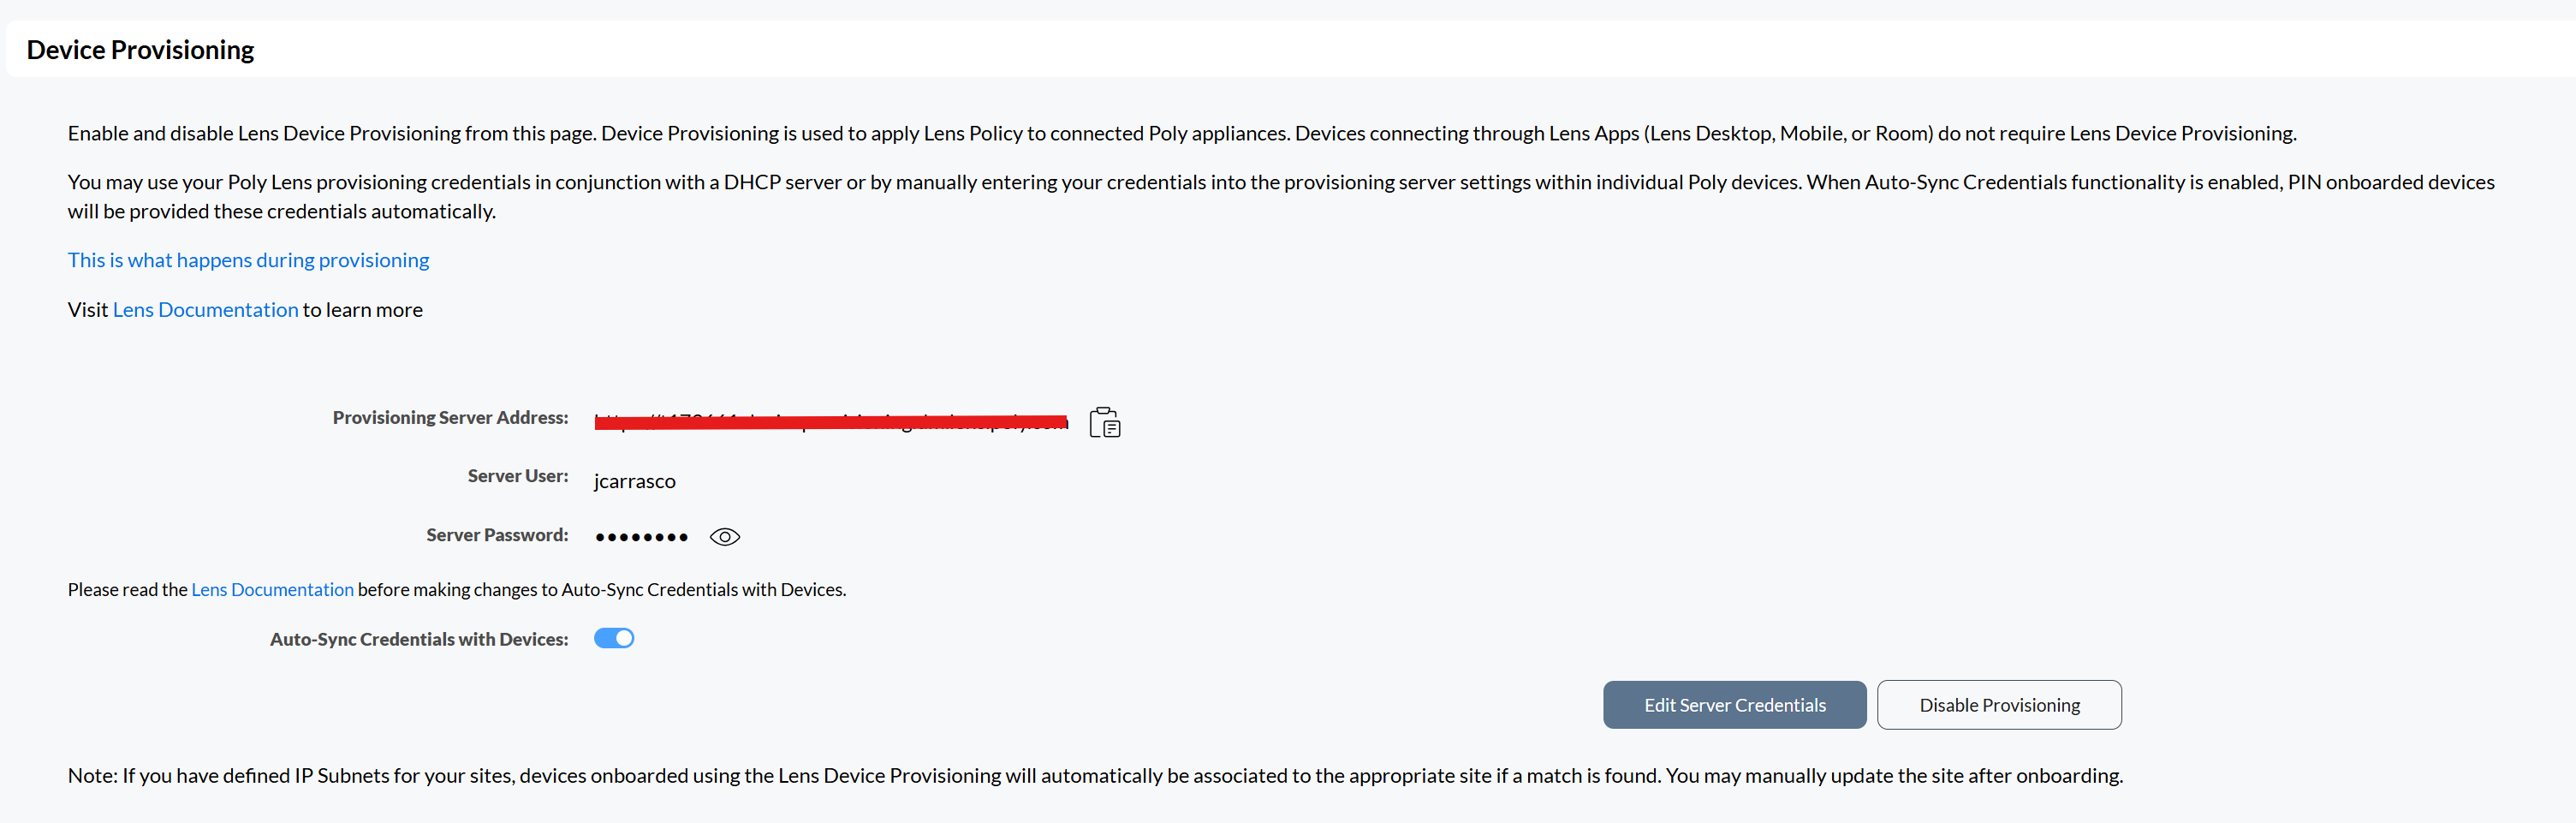This screenshot has width=2576, height=823.
Task: Click Edit Server Credentials button
Action: coord(1734,705)
